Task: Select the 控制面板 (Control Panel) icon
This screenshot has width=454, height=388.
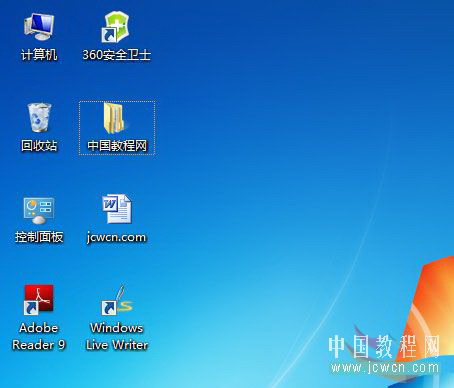Action: [39, 210]
